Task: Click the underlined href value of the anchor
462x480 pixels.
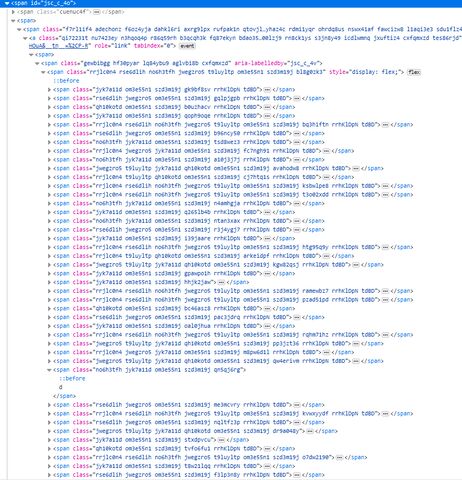Action: point(59,46)
